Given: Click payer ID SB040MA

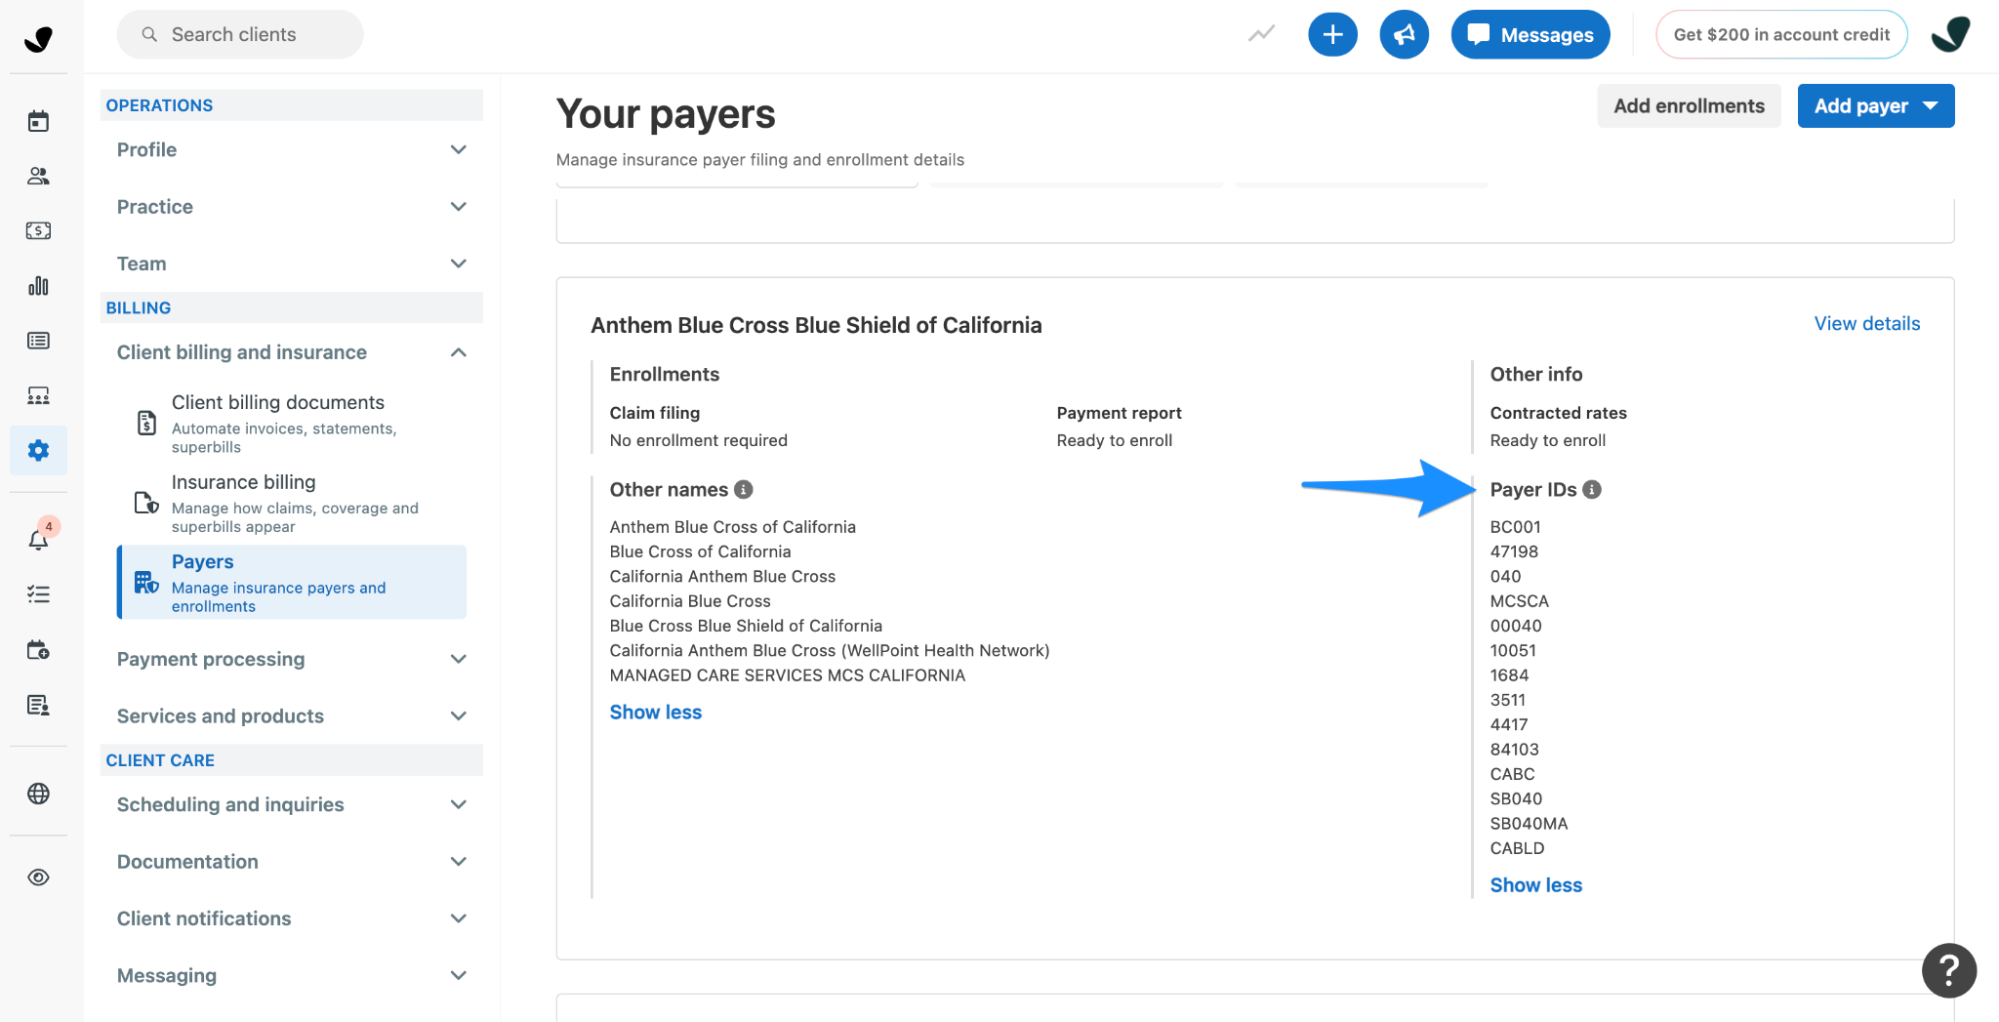Looking at the screenshot, I should (x=1528, y=824).
